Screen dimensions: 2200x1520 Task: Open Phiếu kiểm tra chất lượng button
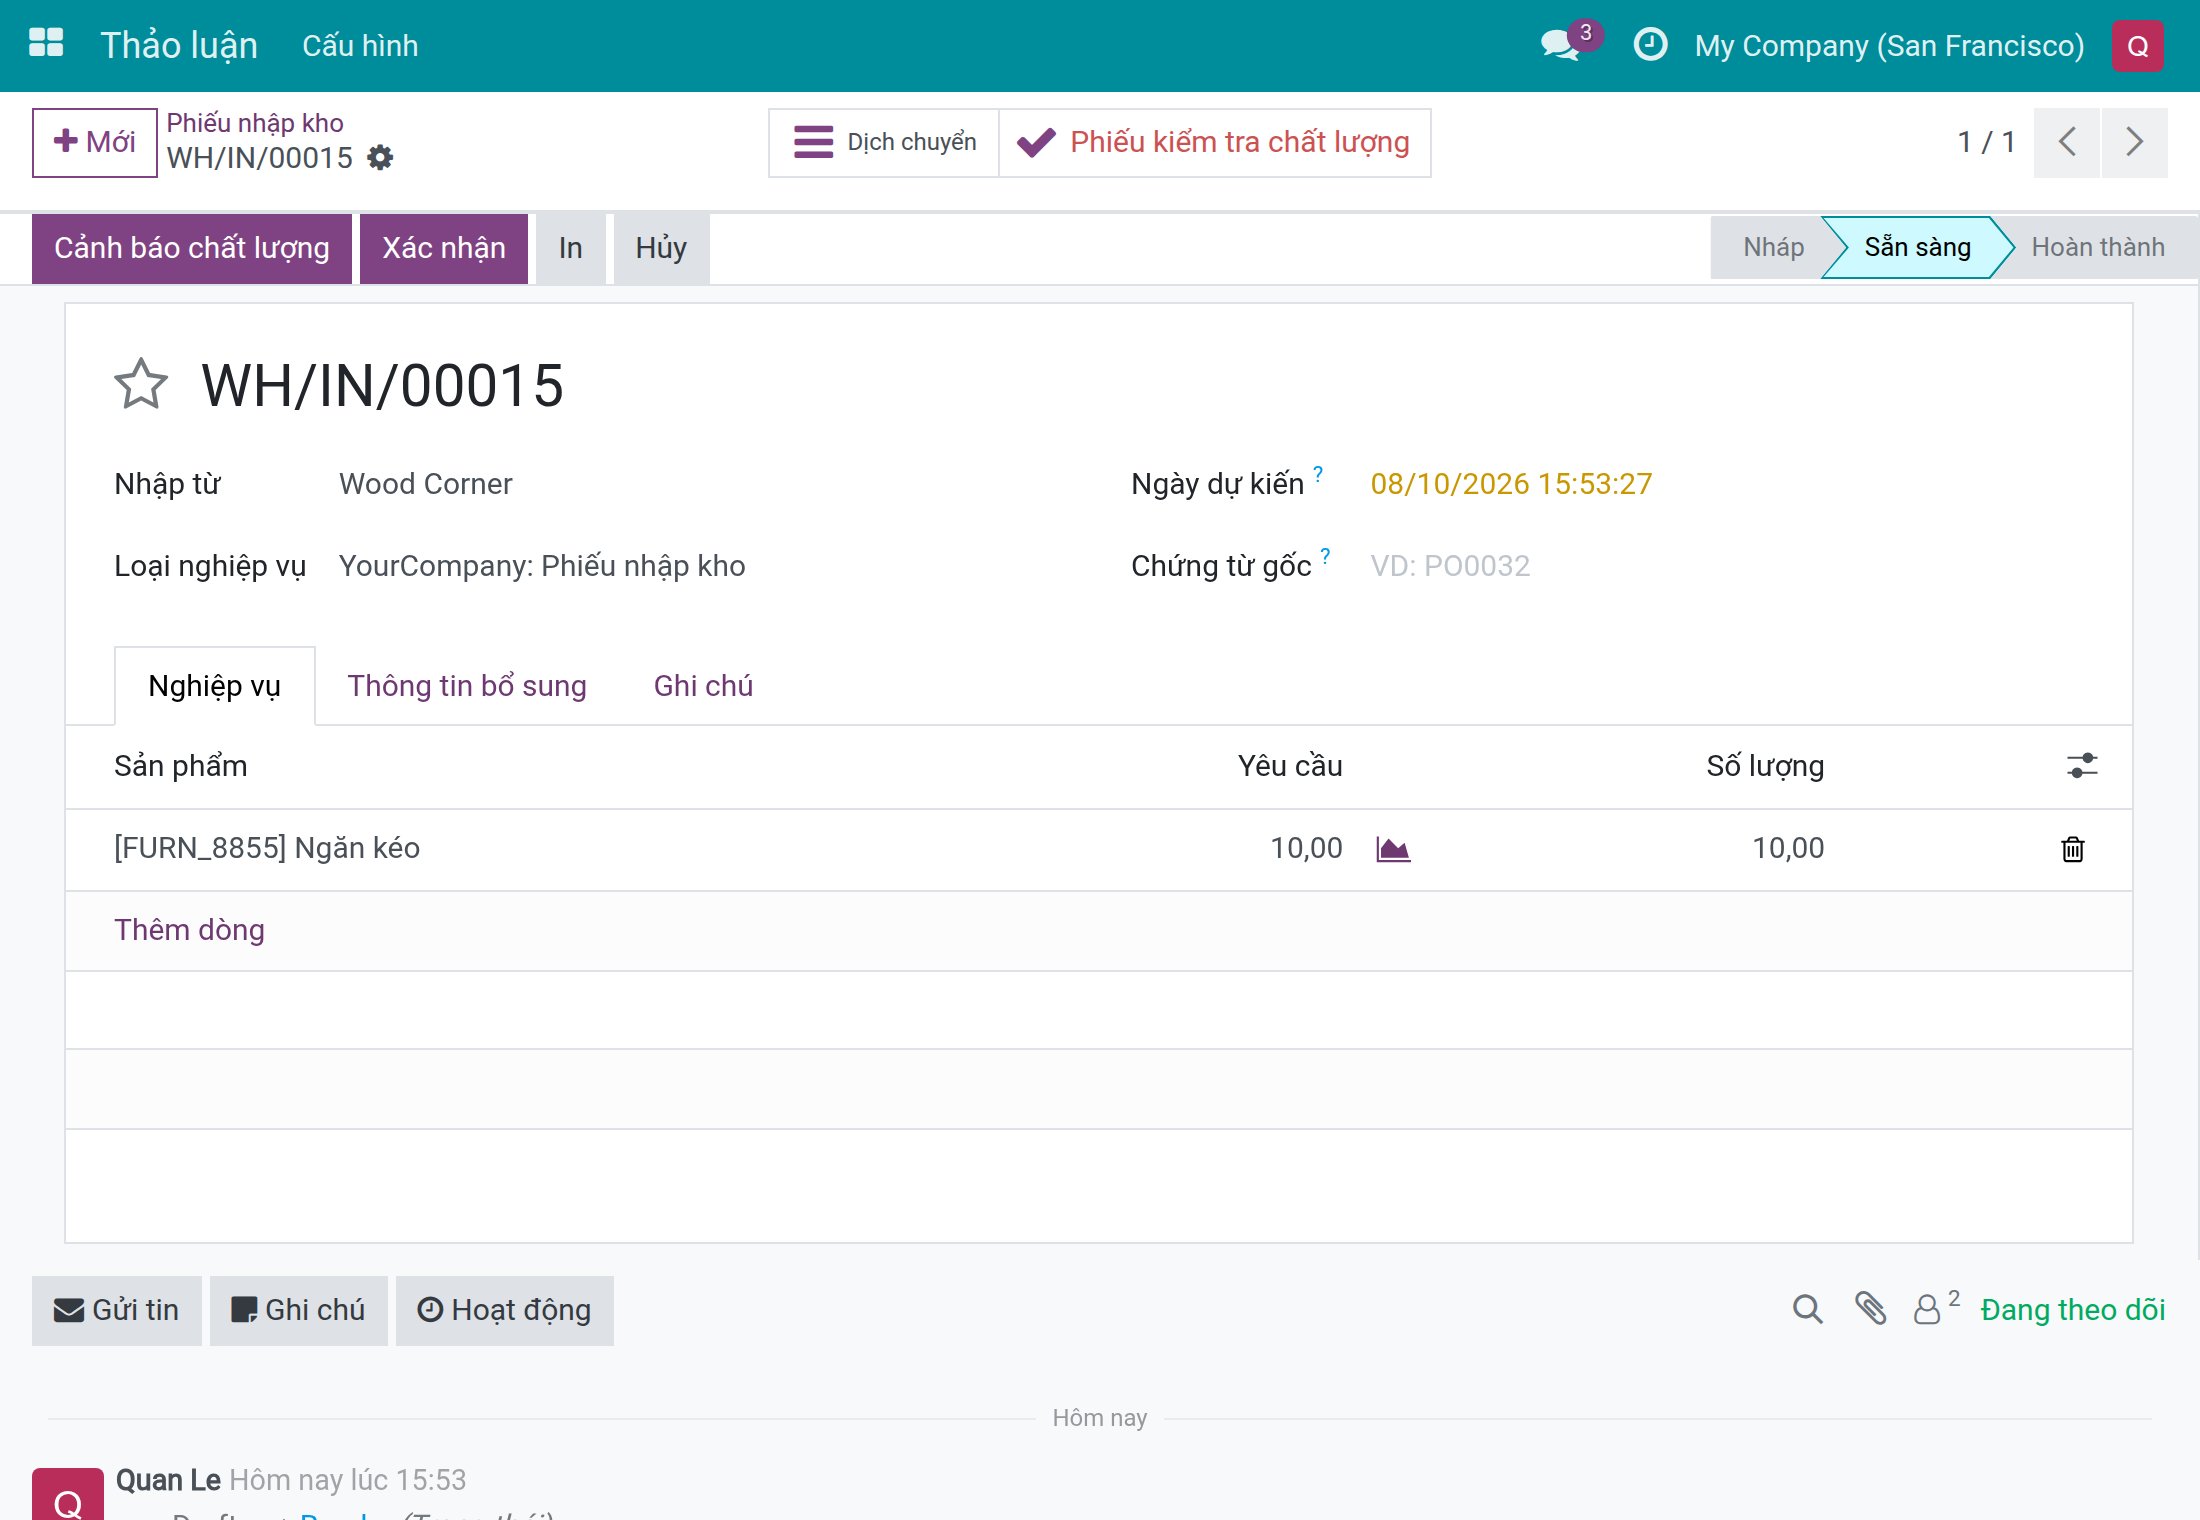(x=1215, y=143)
